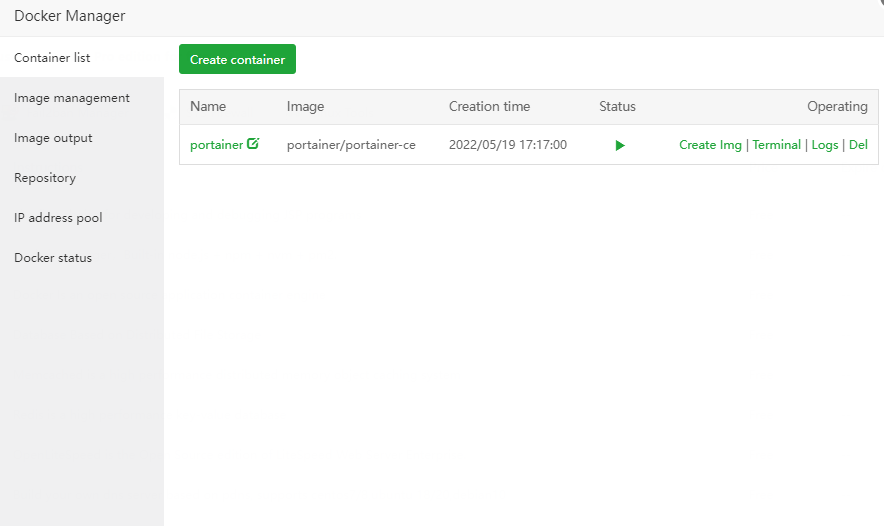This screenshot has height=526, width=884.
Task: Show Logs for the portainer container
Action: click(825, 145)
